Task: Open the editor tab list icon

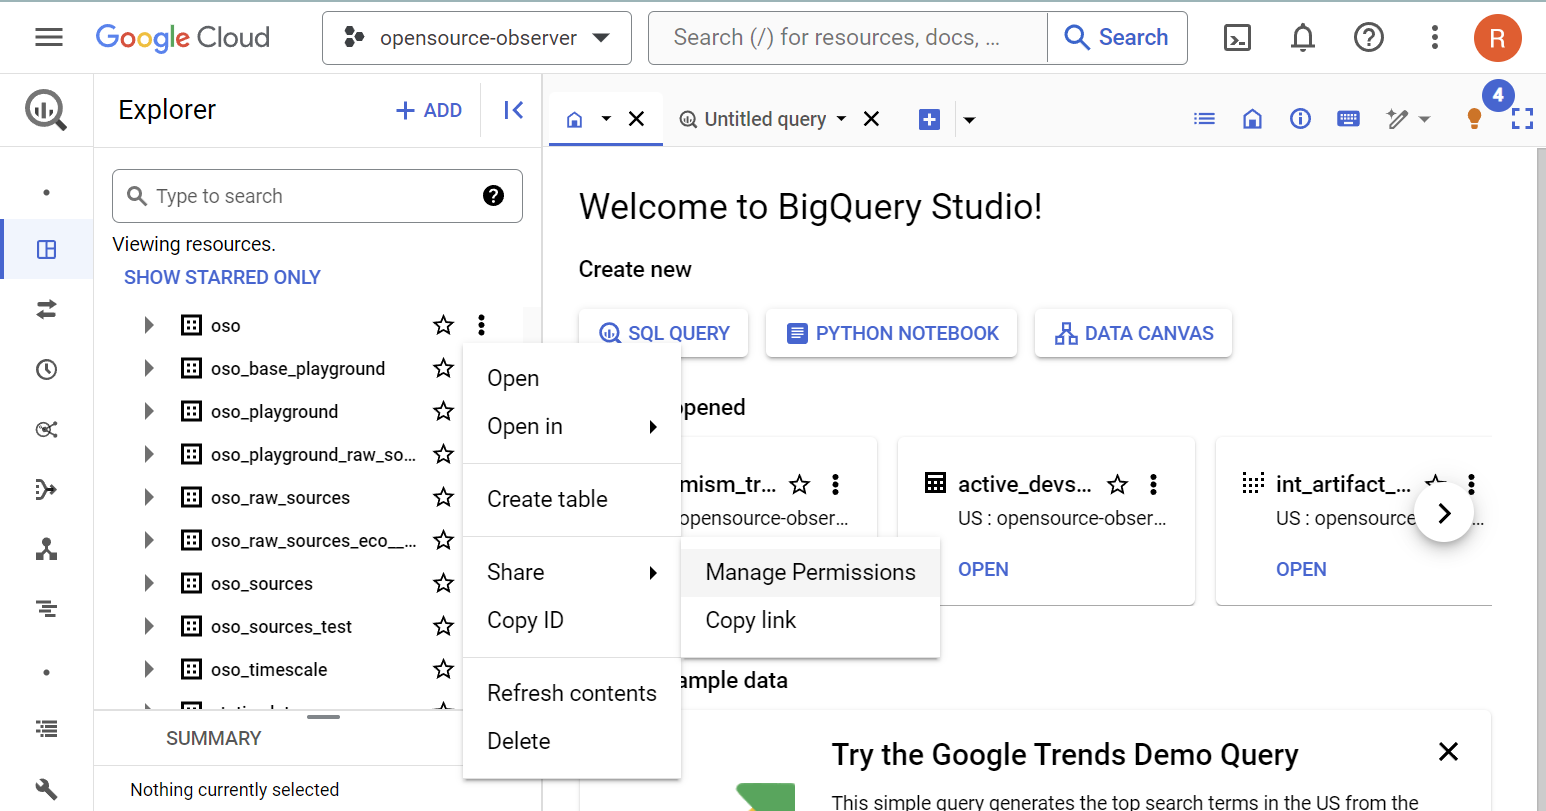Action: (x=1204, y=118)
